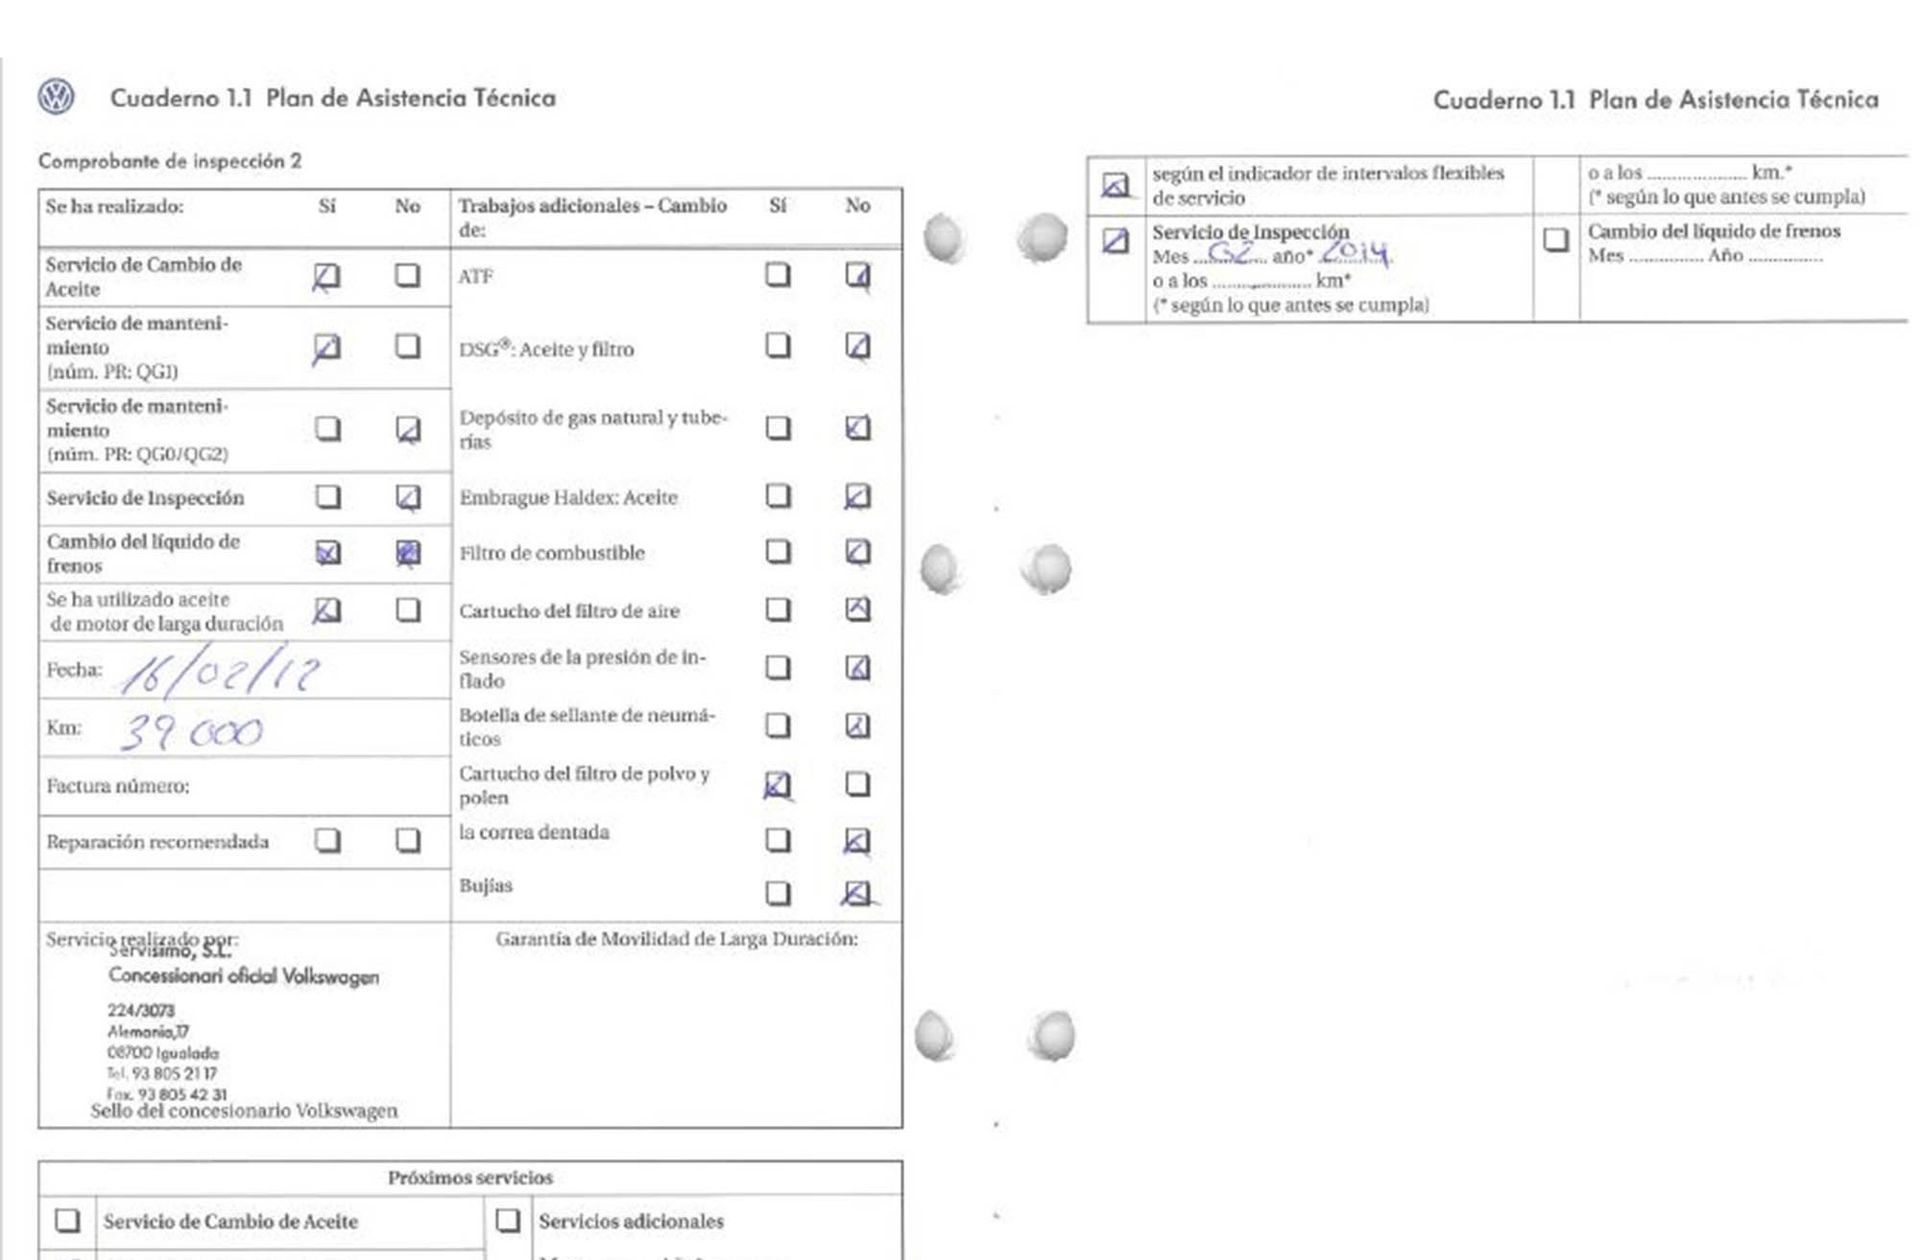This screenshot has height=1260, width=1920.
Task: Tick the Sí box for Bujías
Action: pos(778,893)
